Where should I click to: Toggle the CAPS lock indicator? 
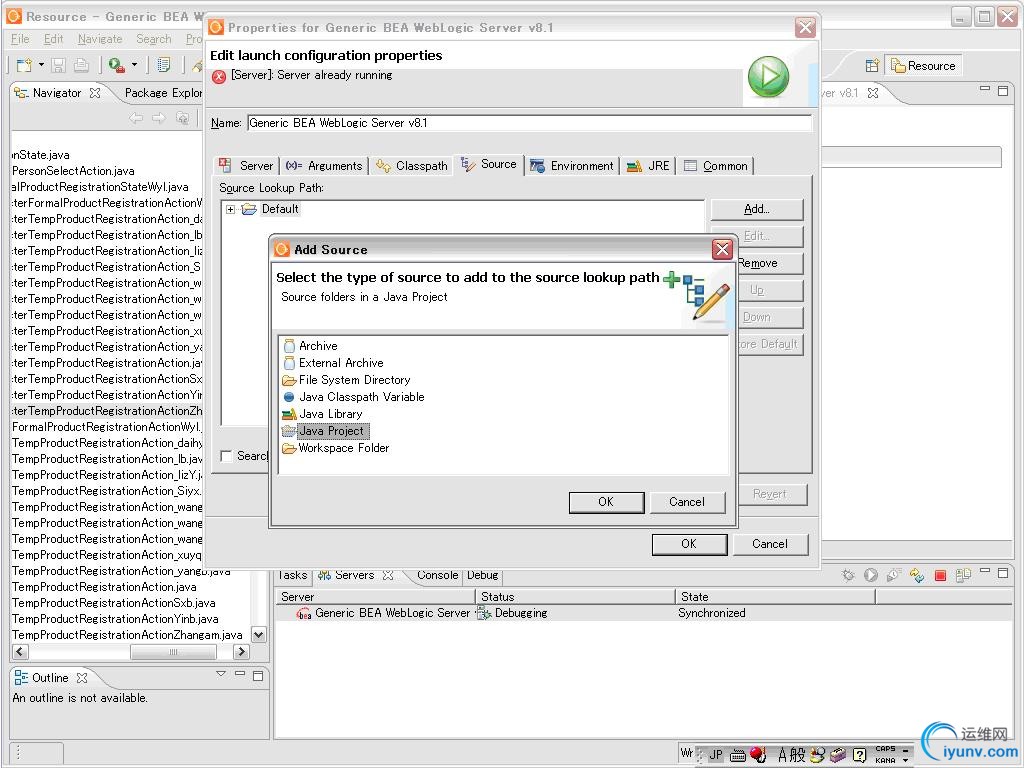(886, 749)
